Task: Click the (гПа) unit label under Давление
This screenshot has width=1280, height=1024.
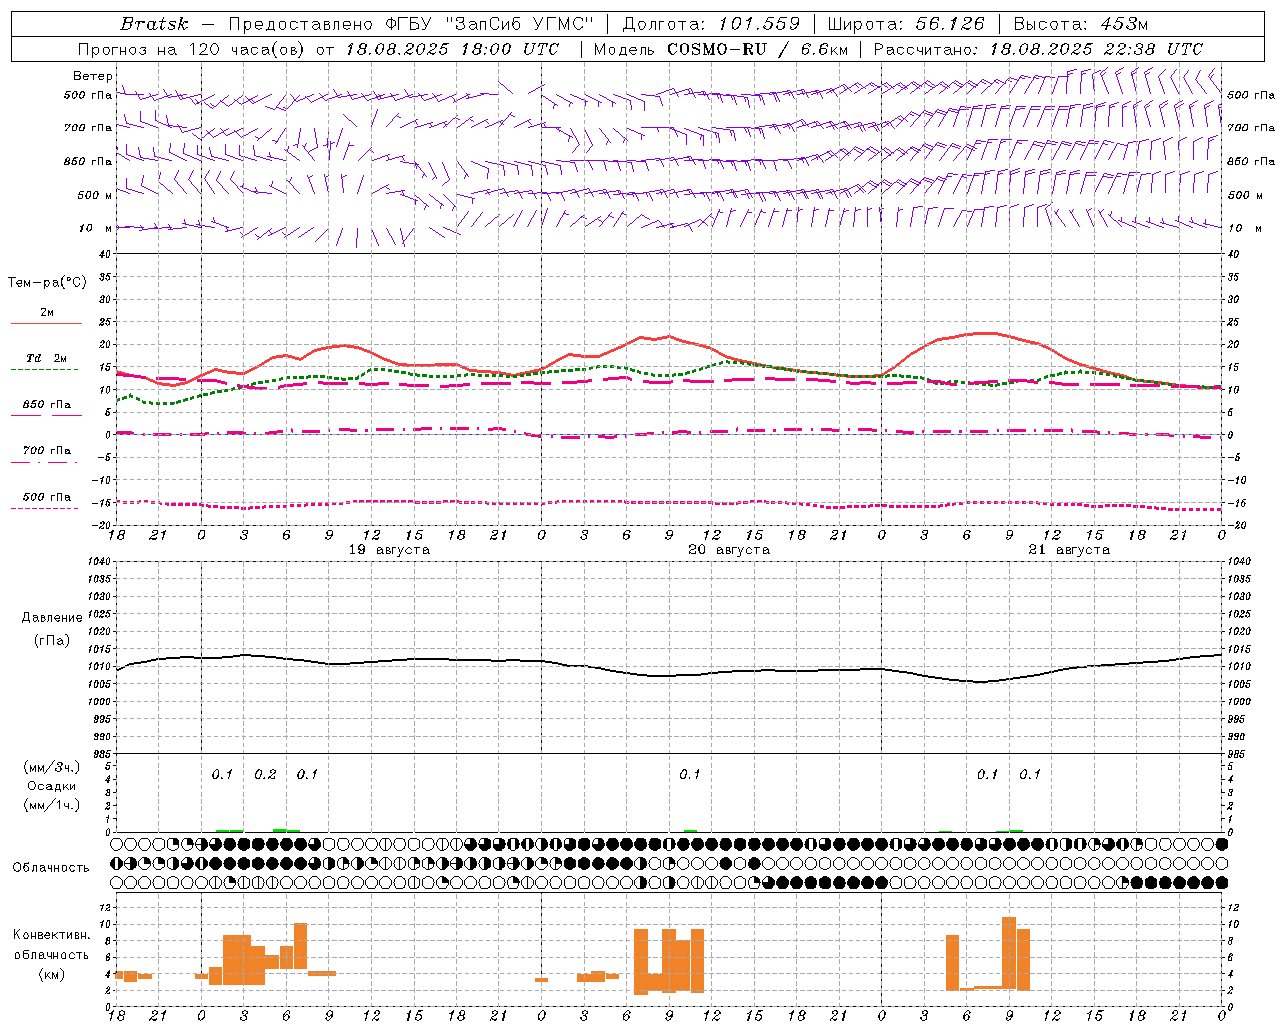Action: coord(52,640)
